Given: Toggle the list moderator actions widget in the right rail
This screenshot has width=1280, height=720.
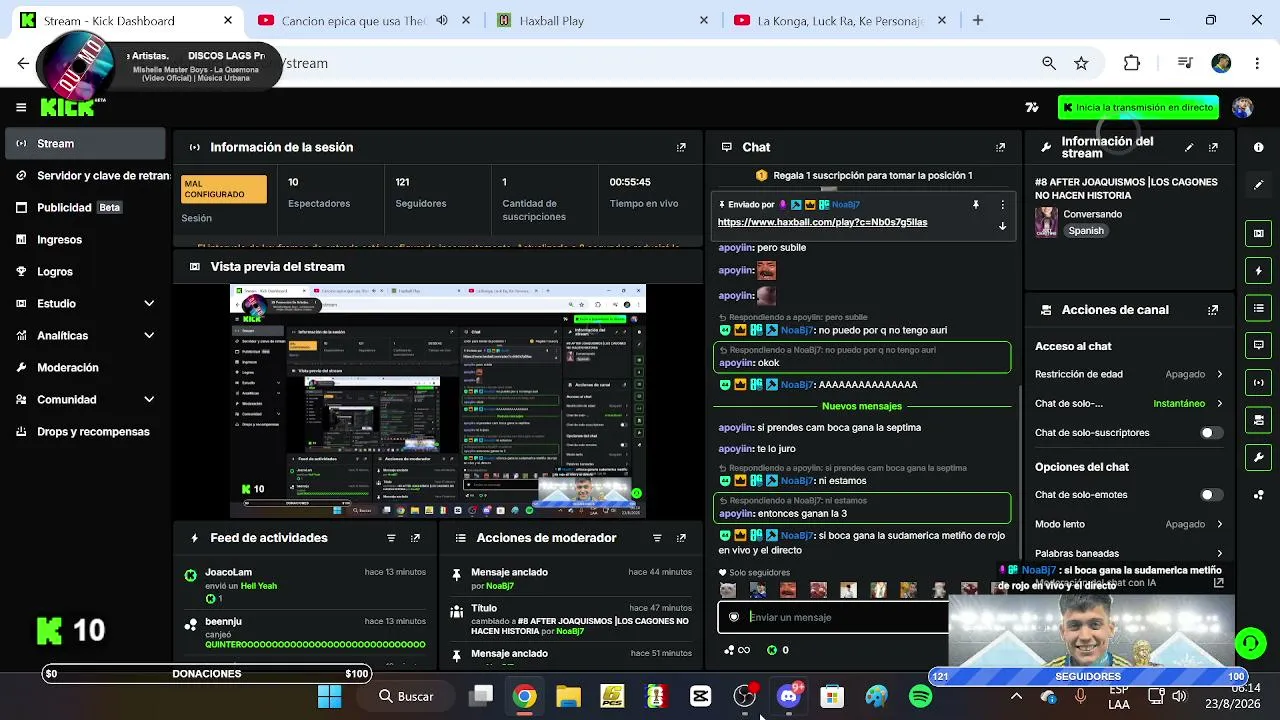Looking at the screenshot, I should (x=1258, y=308).
